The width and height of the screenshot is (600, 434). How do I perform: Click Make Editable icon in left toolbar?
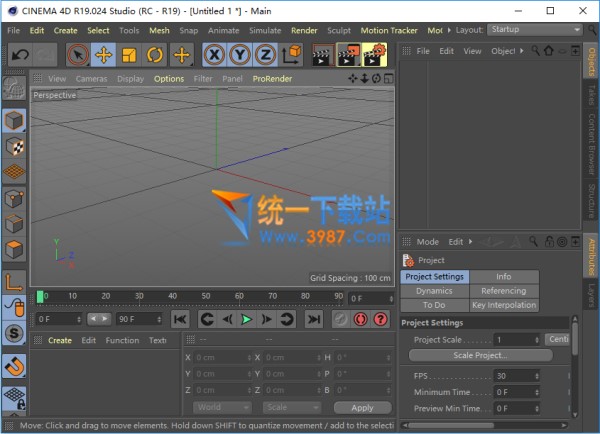pos(14,88)
